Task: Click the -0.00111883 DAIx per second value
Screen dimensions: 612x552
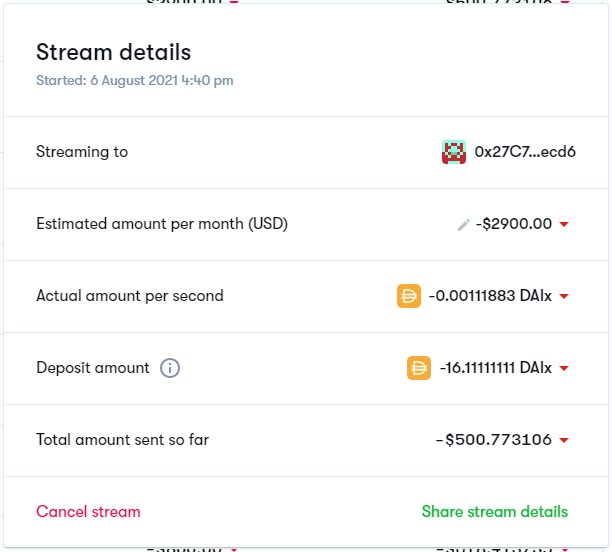Action: point(490,296)
